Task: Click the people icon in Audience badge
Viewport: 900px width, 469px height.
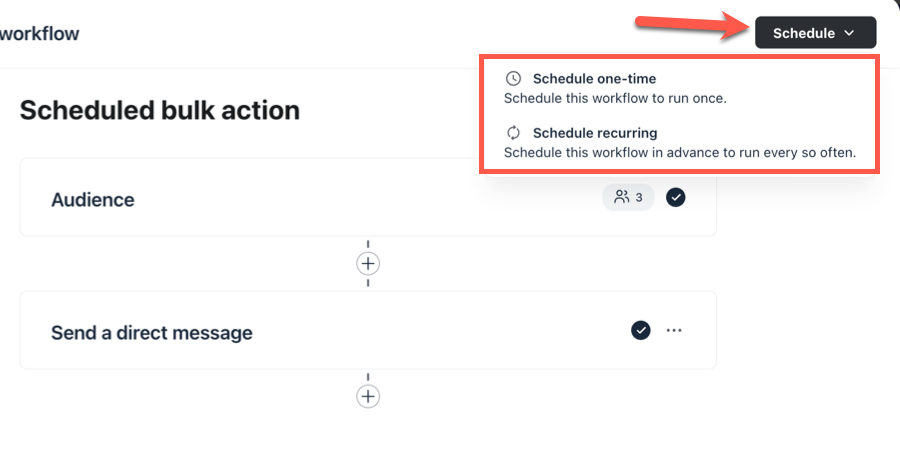Action: (621, 197)
